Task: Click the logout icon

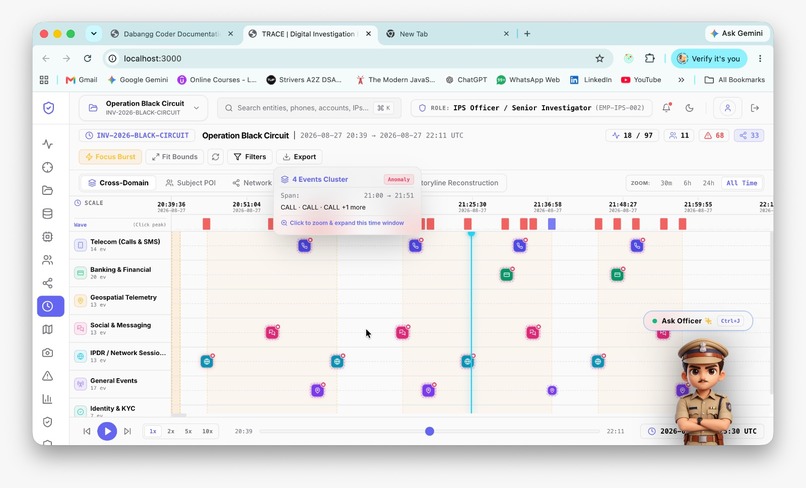Action: coord(755,108)
